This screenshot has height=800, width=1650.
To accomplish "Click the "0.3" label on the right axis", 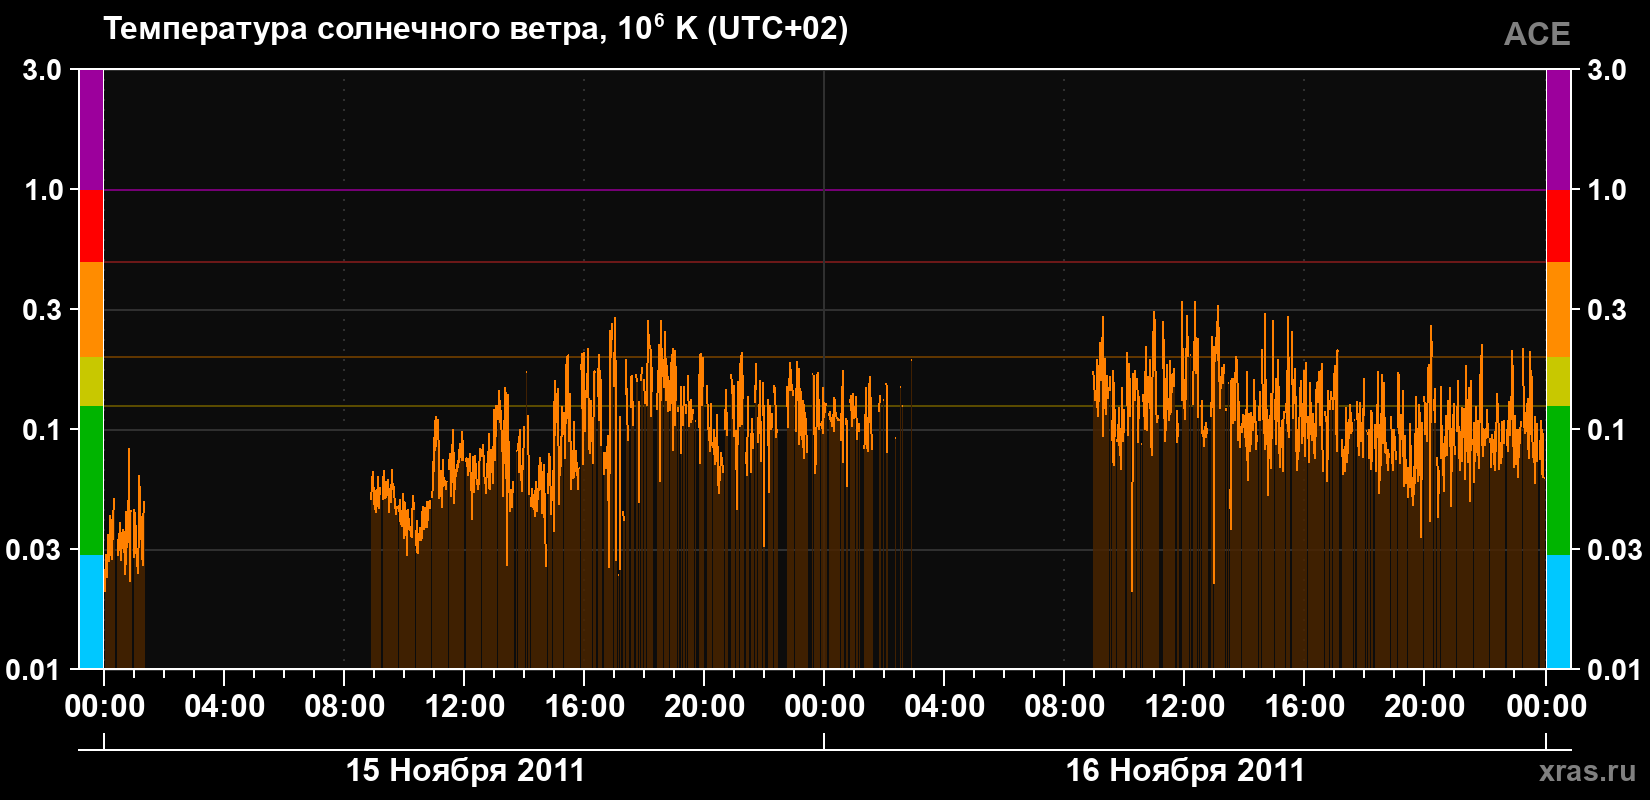I will [x=1607, y=310].
